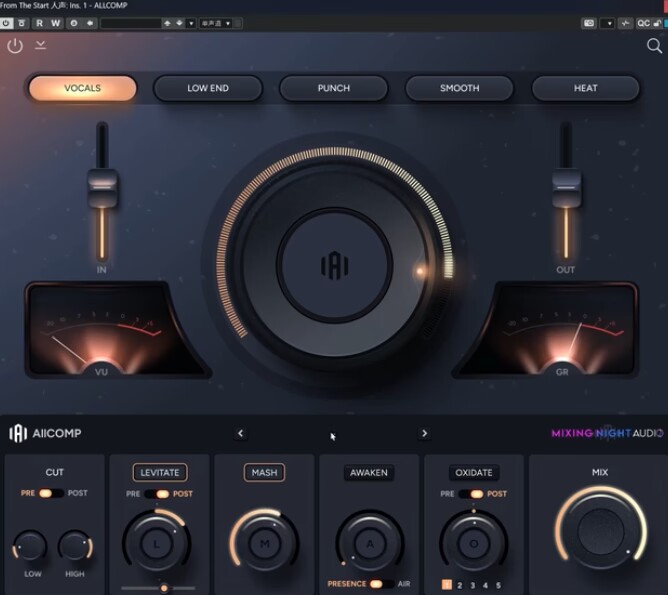668x595 pixels.
Task: Click the LOW cut knob
Action: tap(30, 546)
